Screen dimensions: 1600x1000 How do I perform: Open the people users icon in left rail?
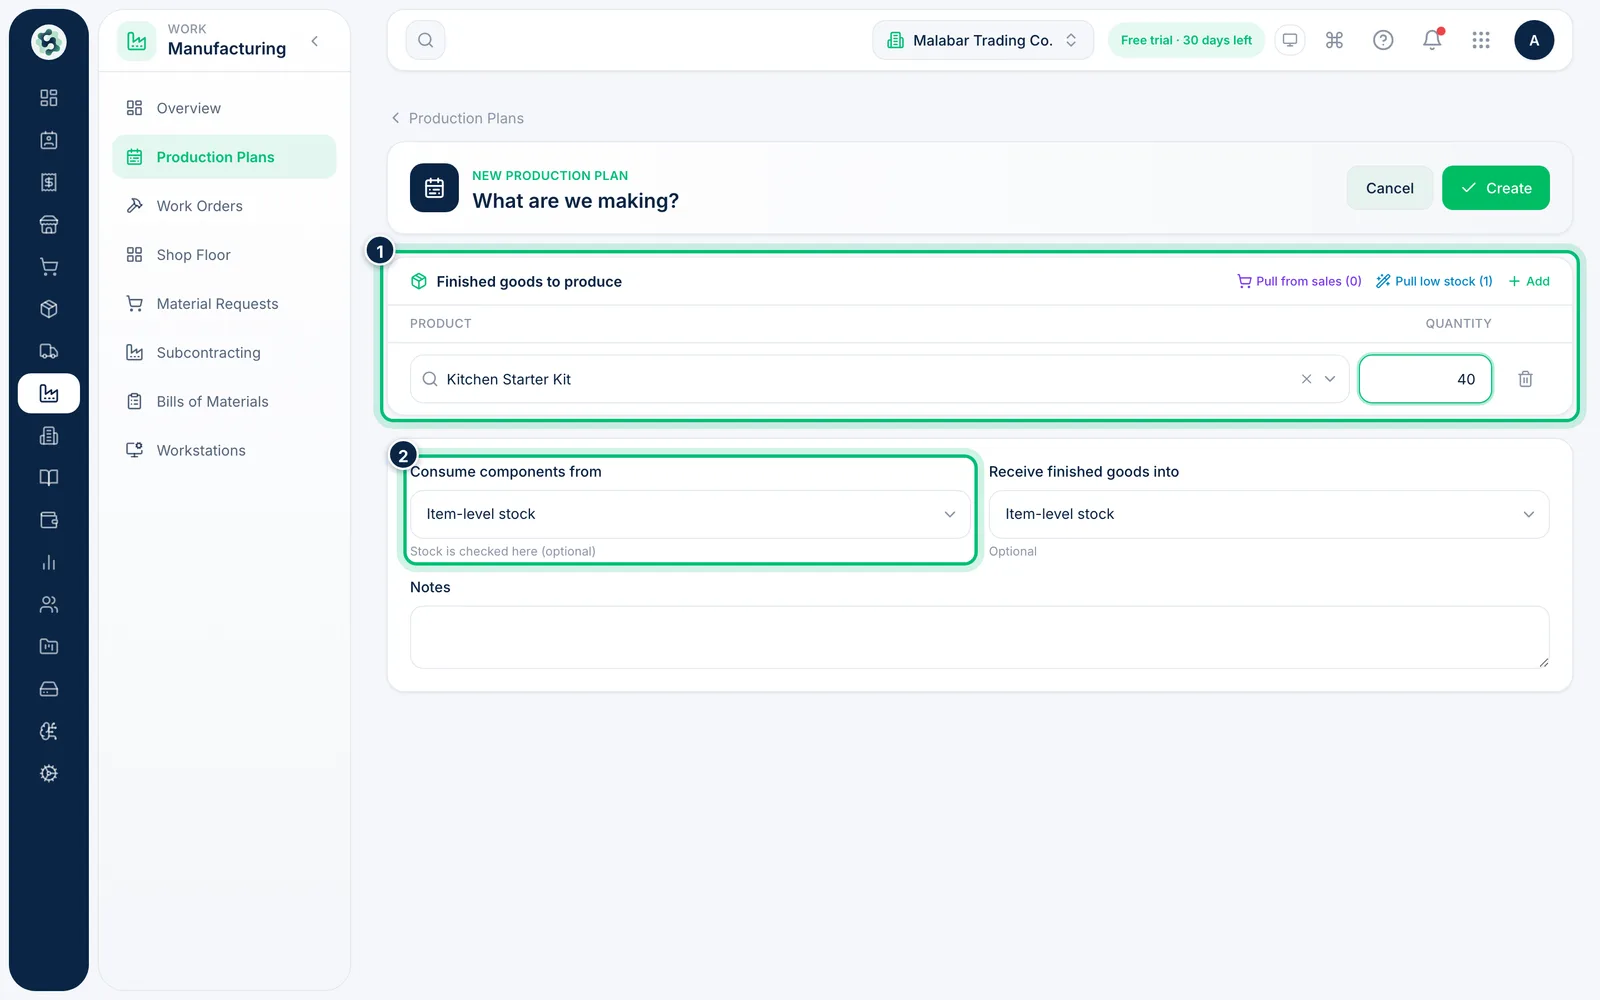click(48, 604)
